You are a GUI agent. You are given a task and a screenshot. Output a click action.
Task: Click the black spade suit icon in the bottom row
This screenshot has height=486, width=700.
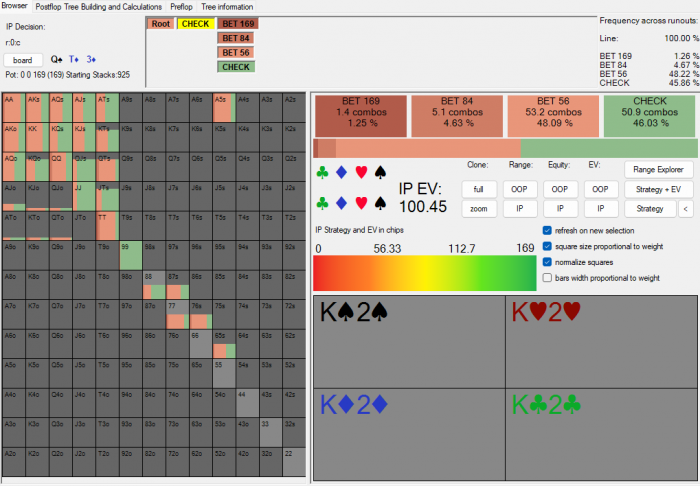(x=380, y=204)
